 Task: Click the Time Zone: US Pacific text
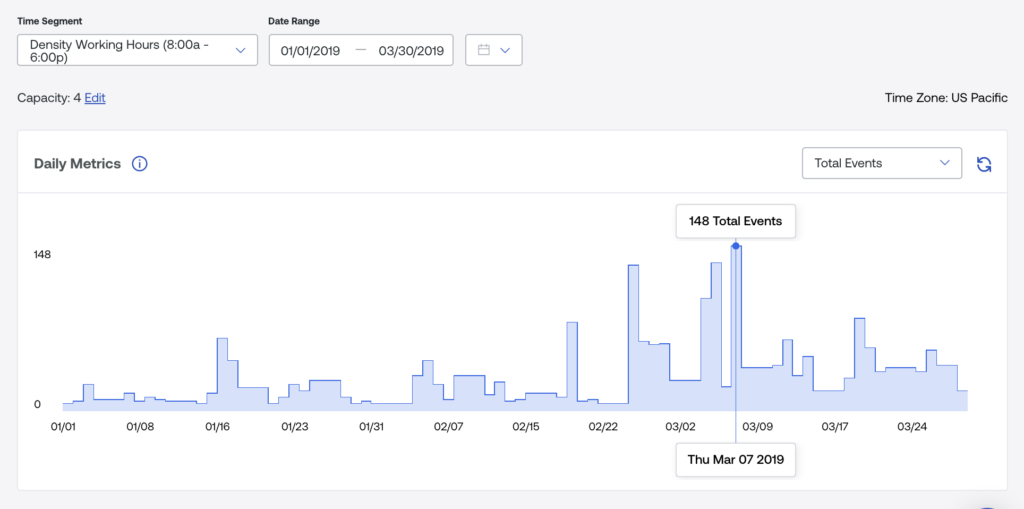946,98
